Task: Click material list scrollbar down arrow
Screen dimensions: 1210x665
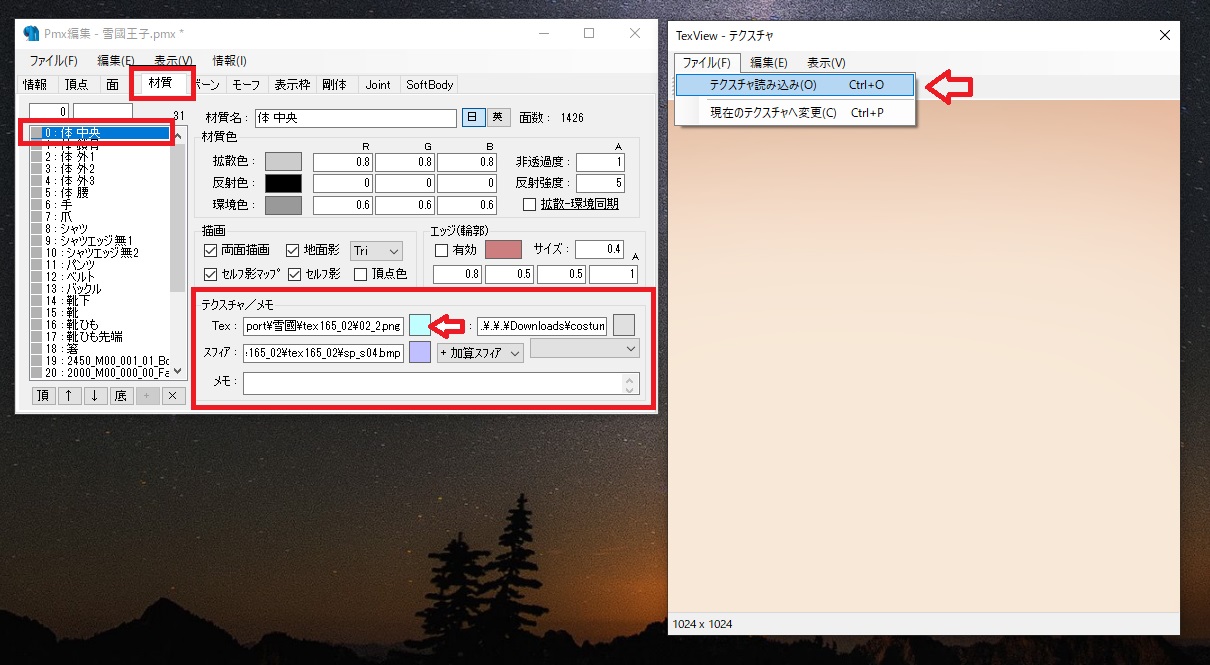Action: point(178,370)
